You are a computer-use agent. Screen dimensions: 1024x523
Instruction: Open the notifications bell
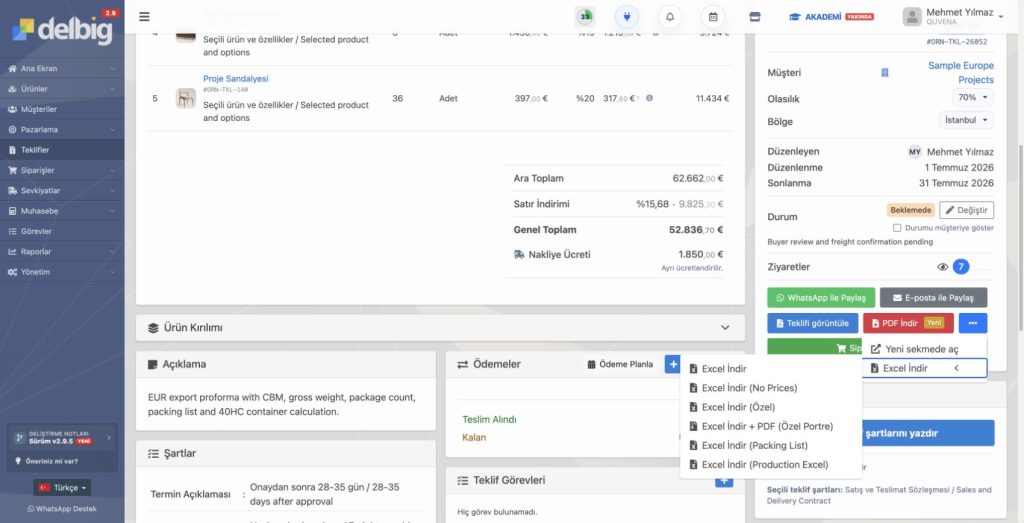coord(670,17)
